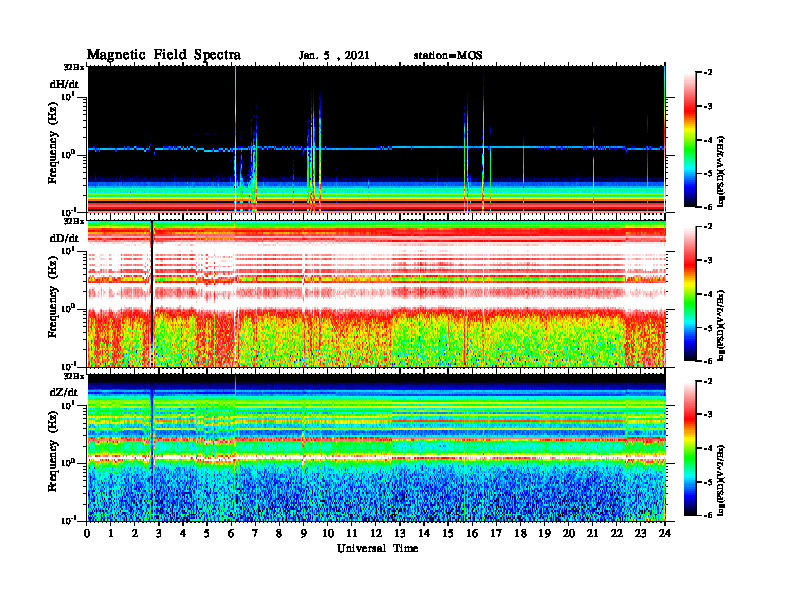The width and height of the screenshot is (792, 612).
Task: Click hour tick label "6" on time axis
Action: 231,534
